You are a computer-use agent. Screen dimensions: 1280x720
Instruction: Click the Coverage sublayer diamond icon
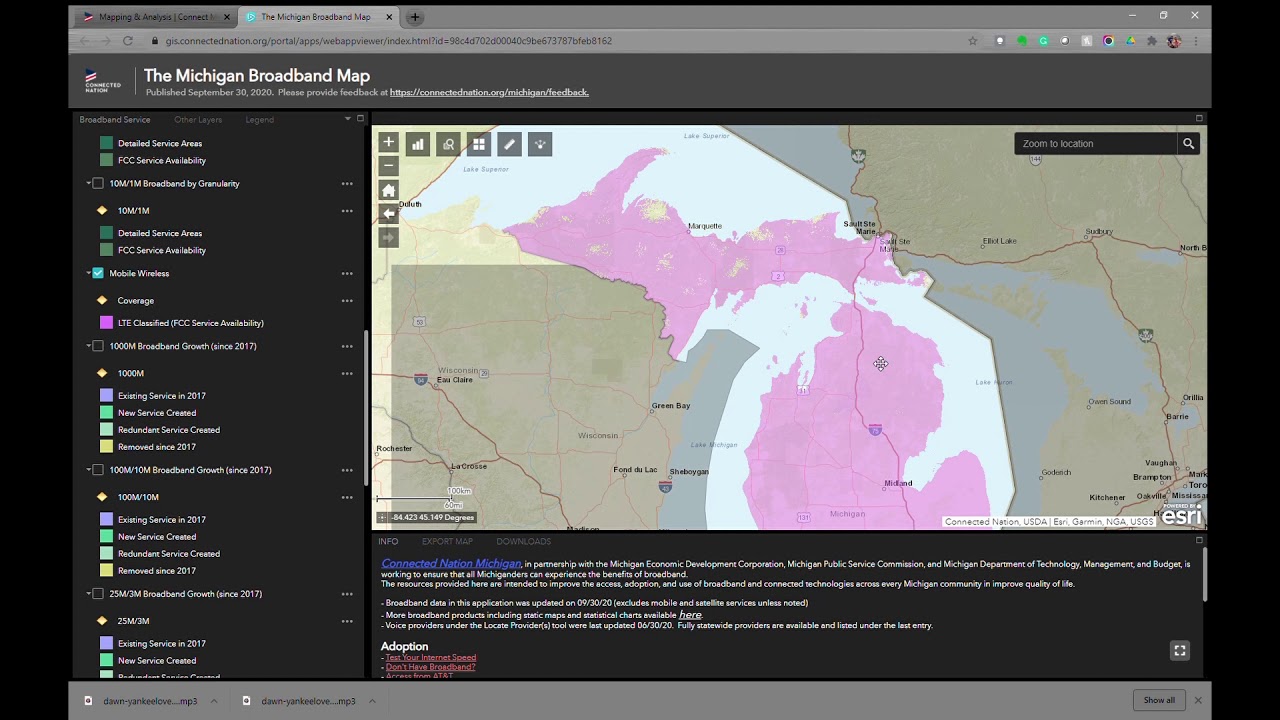click(x=102, y=300)
